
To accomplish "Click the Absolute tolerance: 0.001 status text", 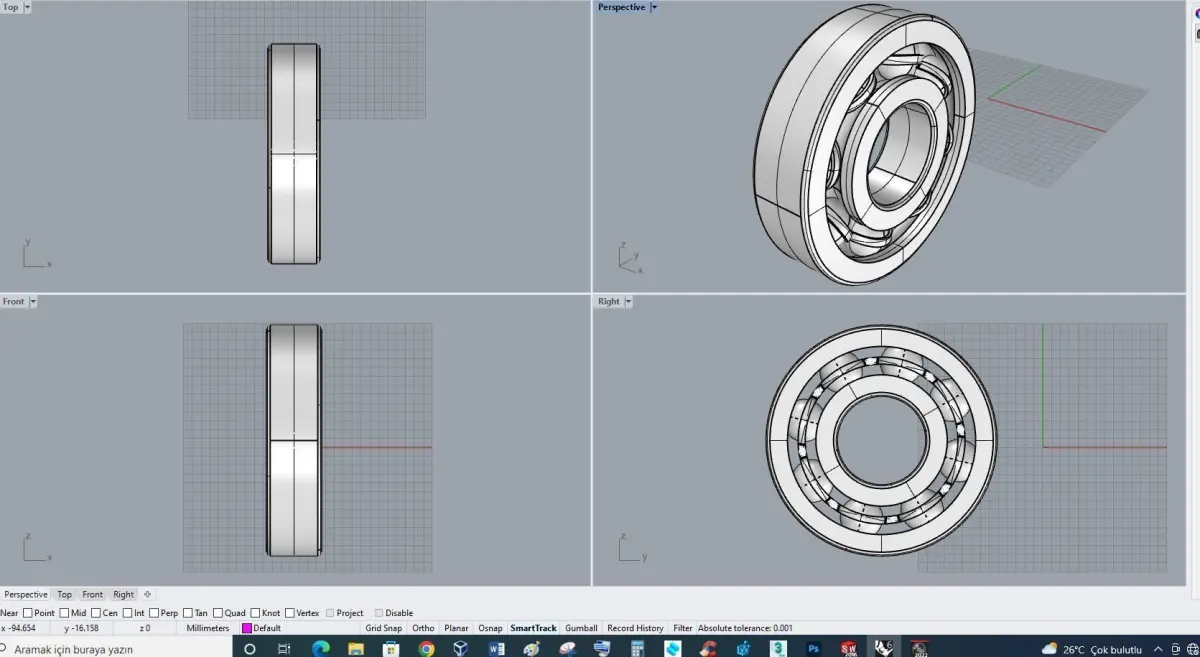I will [x=745, y=628].
